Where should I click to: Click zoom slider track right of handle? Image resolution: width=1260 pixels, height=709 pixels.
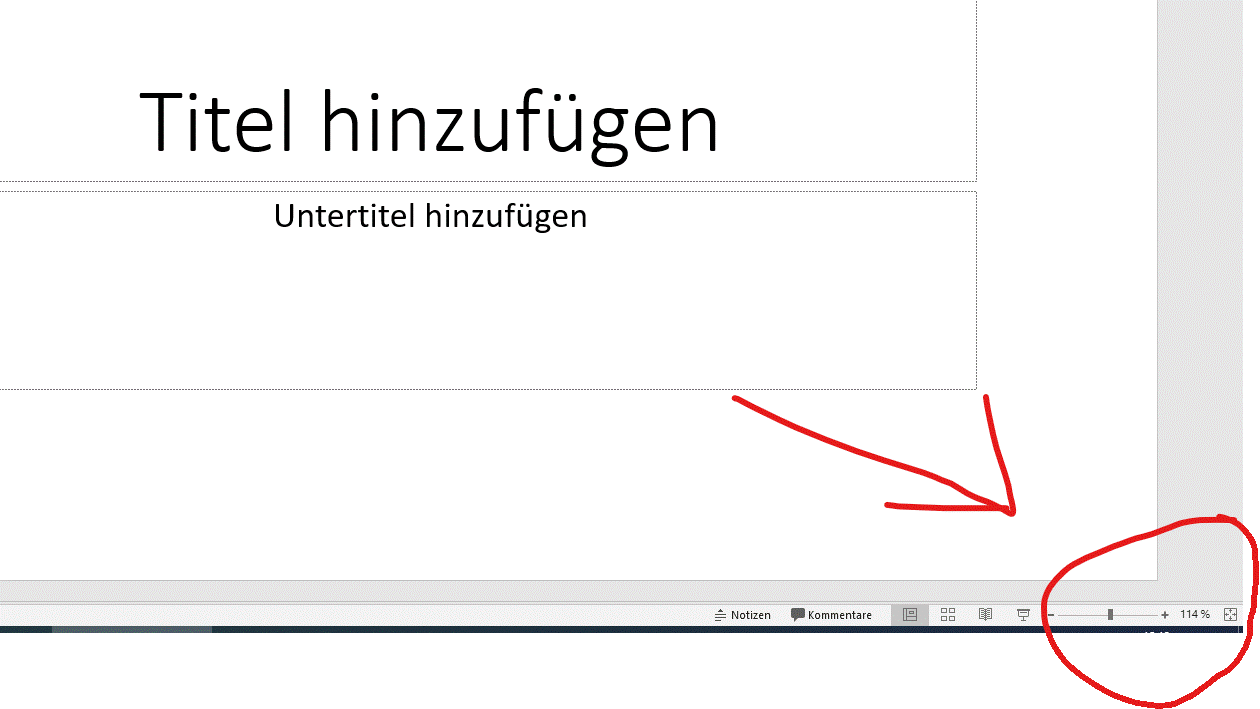coord(1138,615)
